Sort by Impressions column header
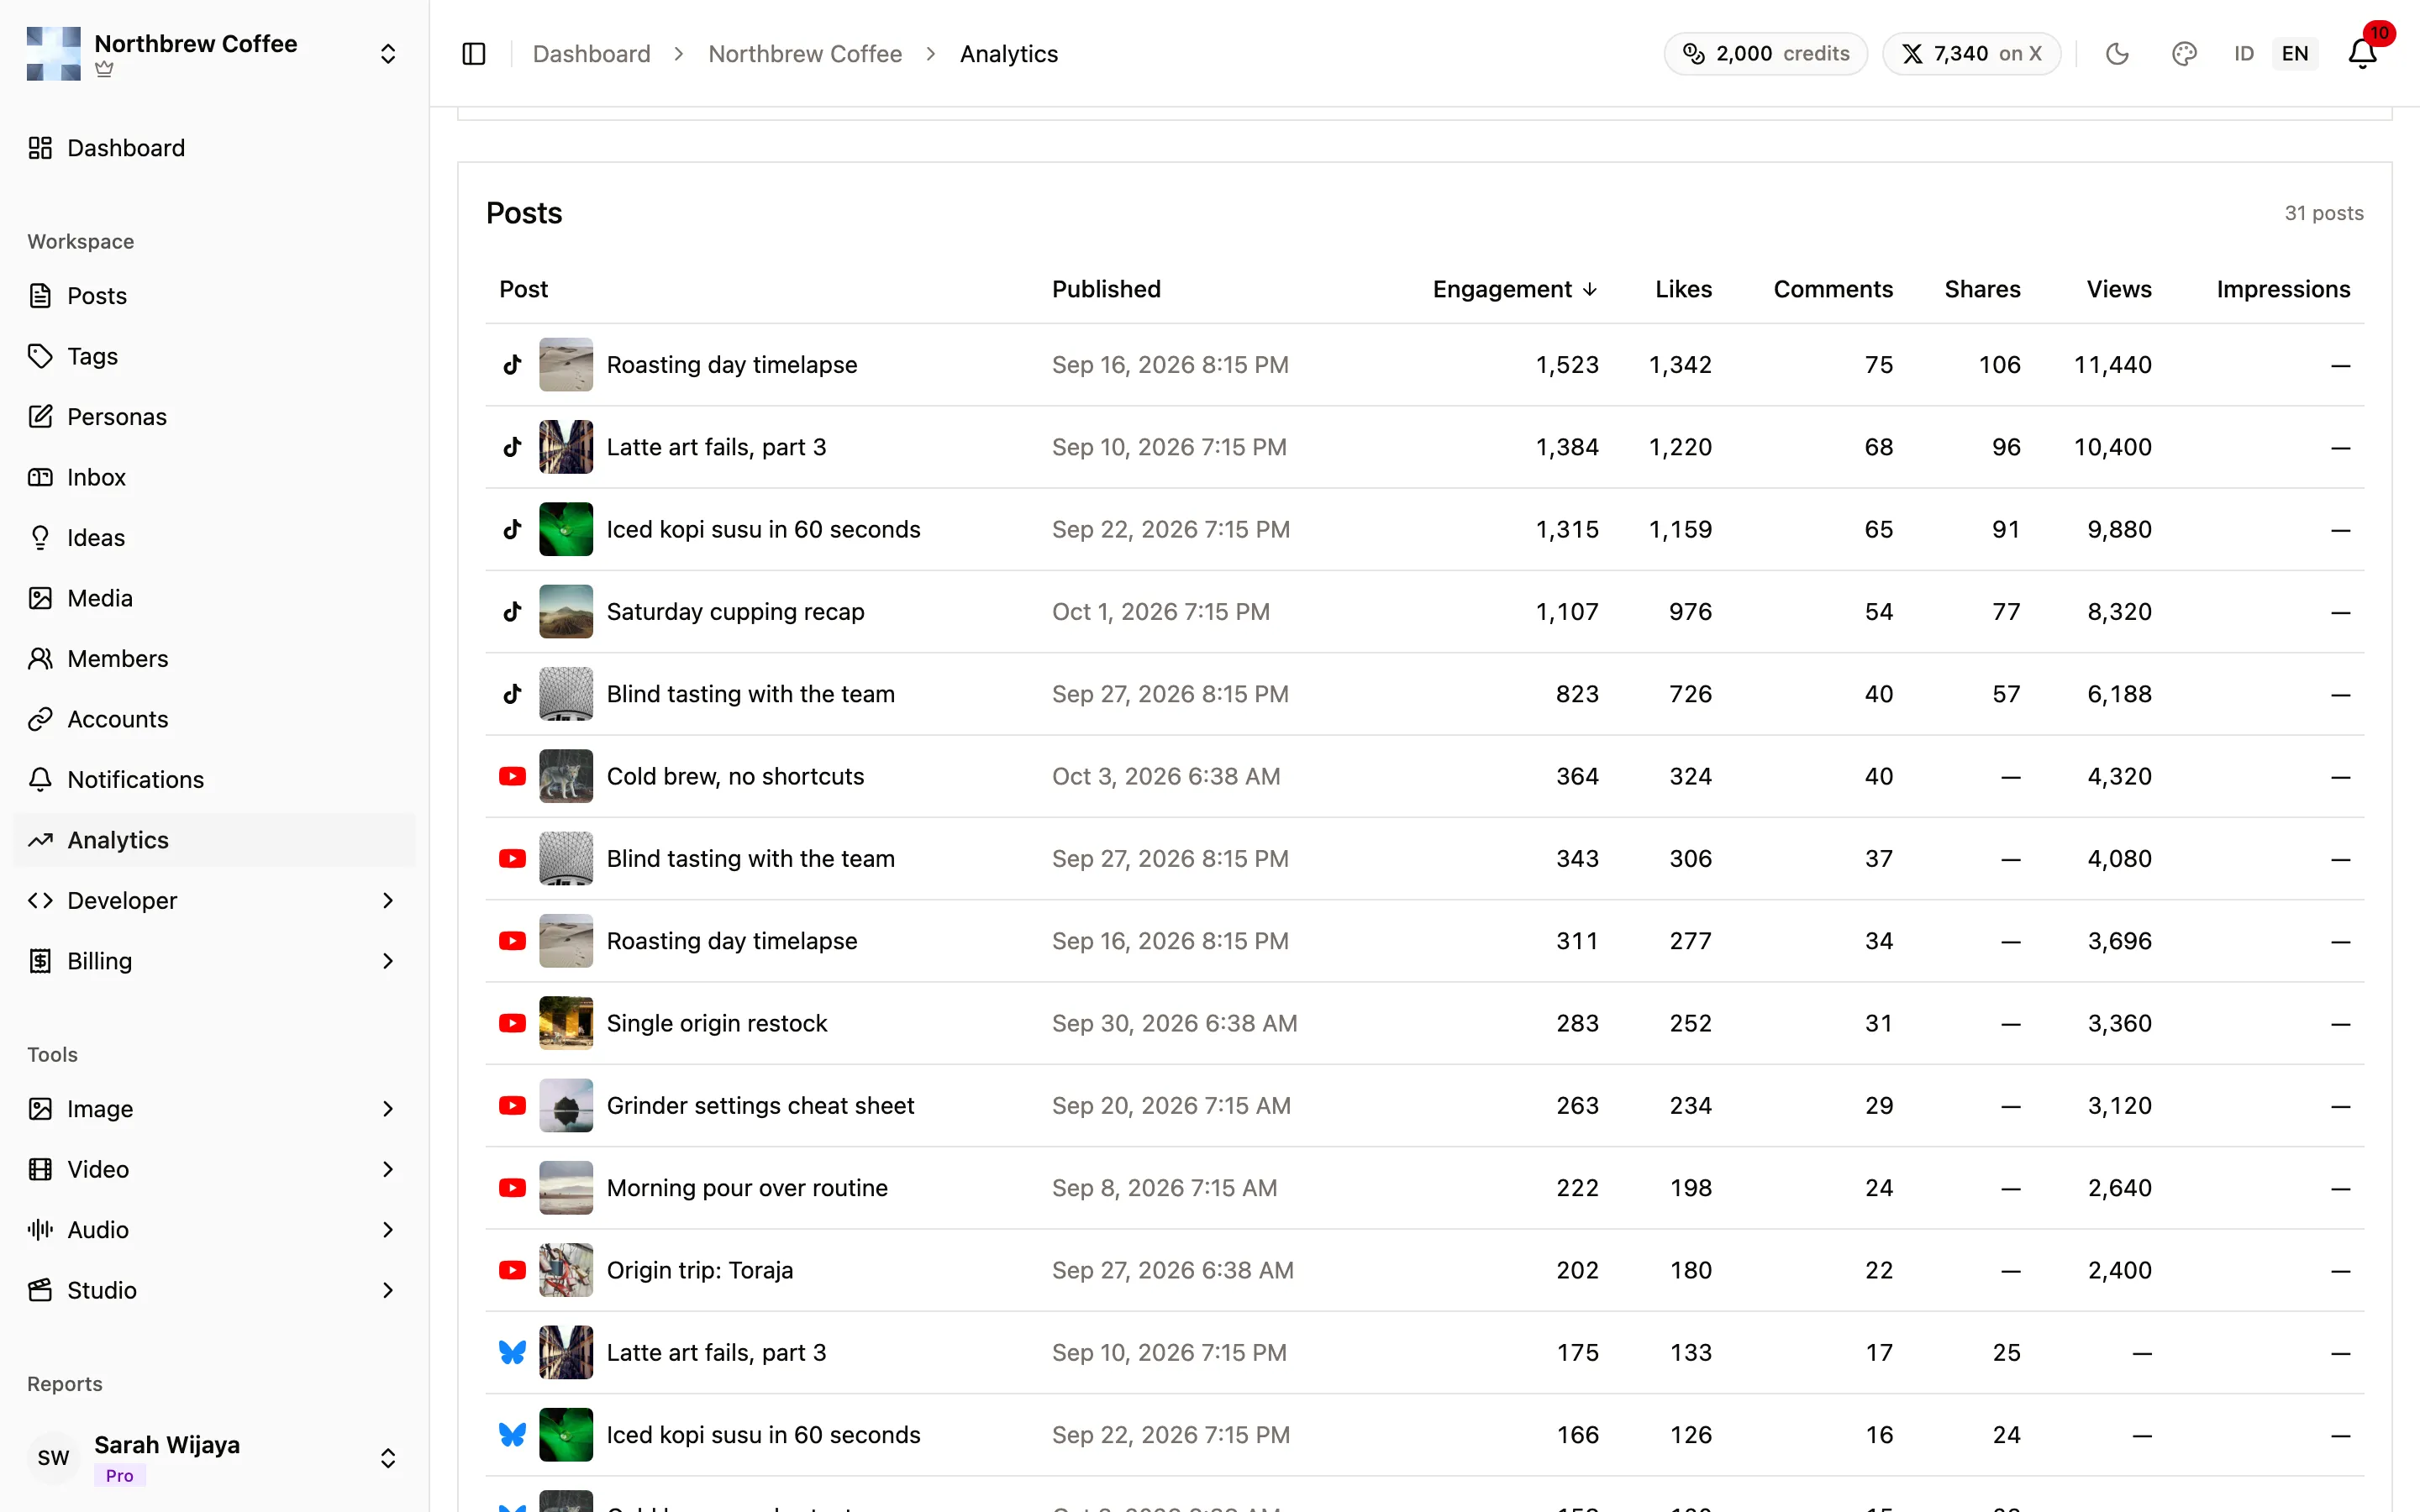The width and height of the screenshot is (2420, 1512). (2283, 289)
